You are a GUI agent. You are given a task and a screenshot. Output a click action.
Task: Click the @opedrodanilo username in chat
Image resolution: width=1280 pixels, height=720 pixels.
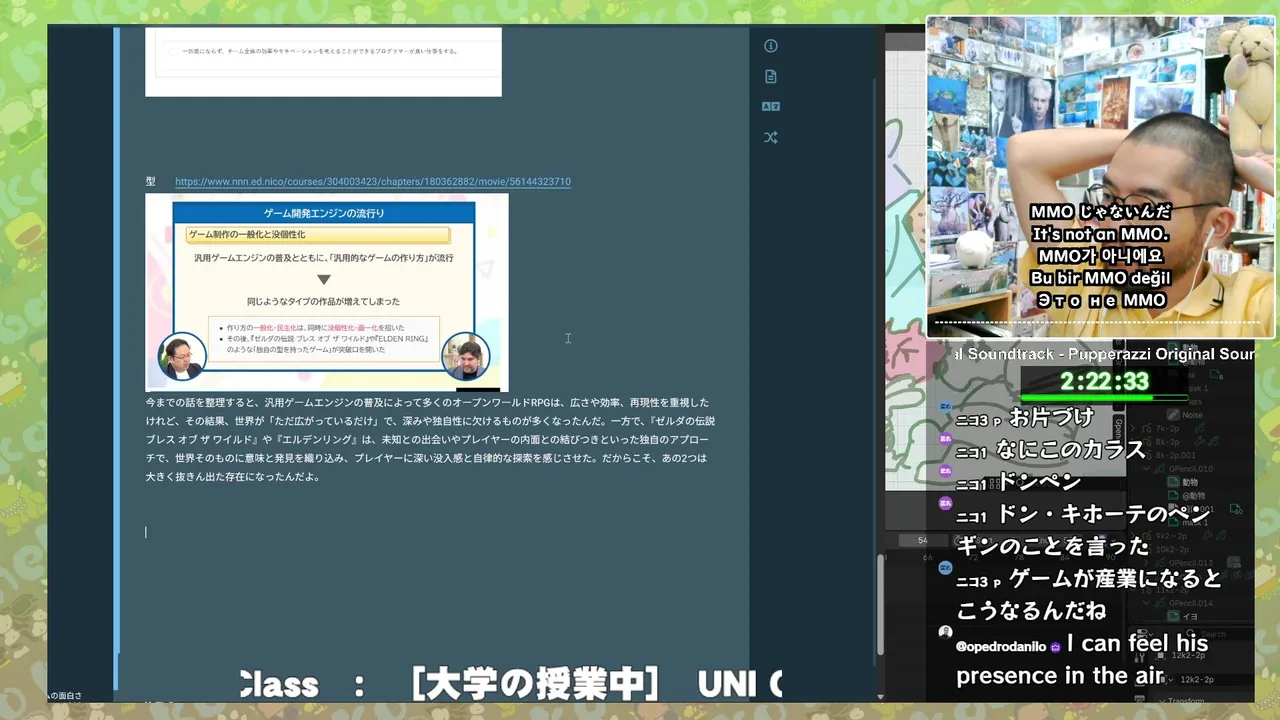coord(1001,647)
